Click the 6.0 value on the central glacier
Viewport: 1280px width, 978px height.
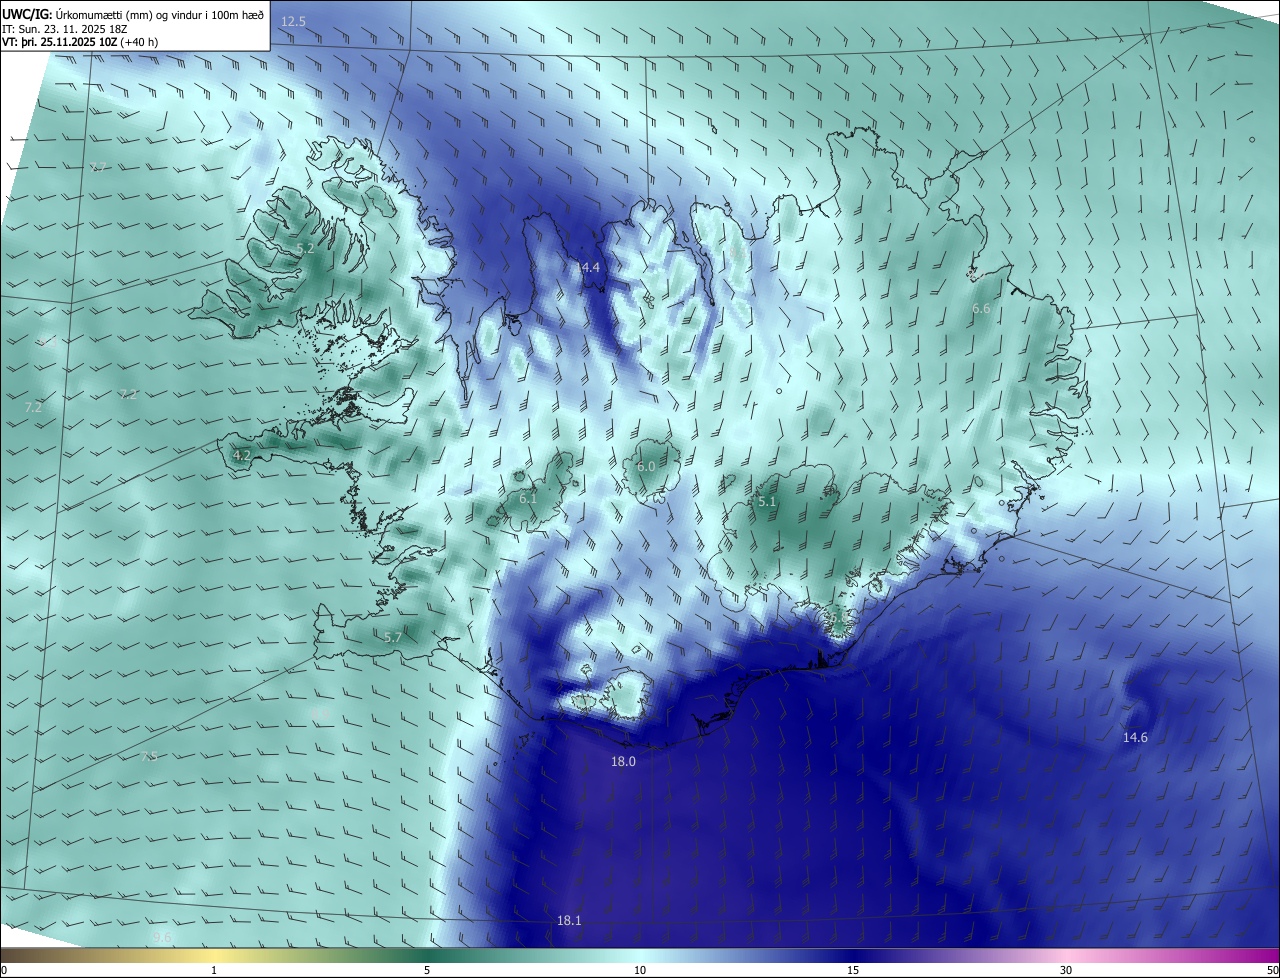(x=646, y=467)
